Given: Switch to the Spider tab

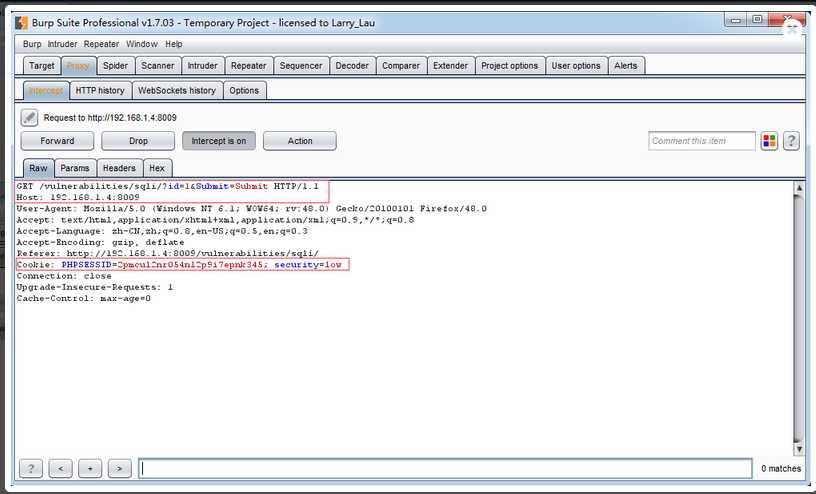Looking at the screenshot, I should pos(115,66).
